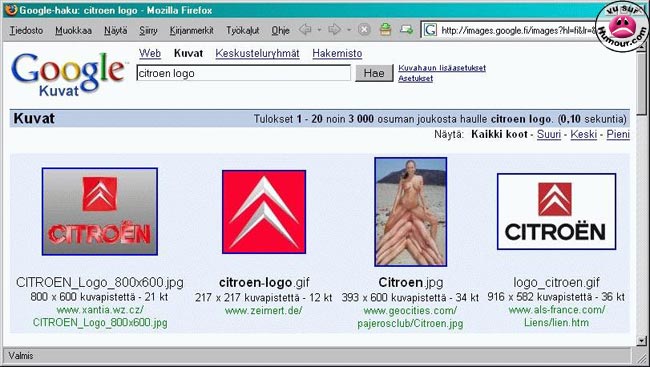
Task: Click the green arrow icon beside the address bar
Action: (x=406, y=29)
